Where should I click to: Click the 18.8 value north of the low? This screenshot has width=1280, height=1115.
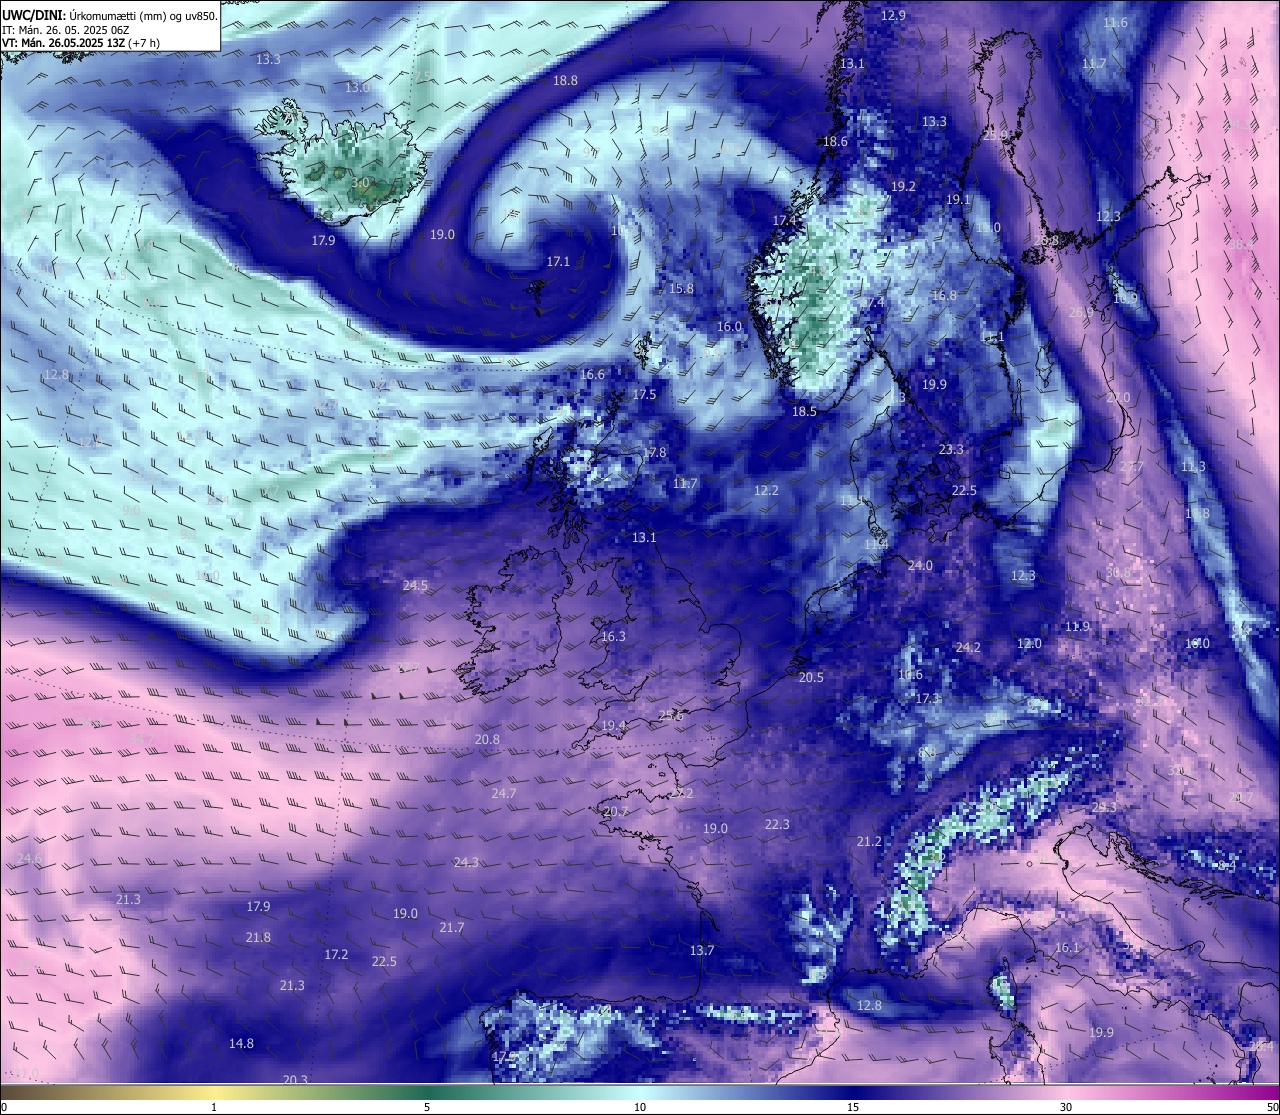[565, 80]
